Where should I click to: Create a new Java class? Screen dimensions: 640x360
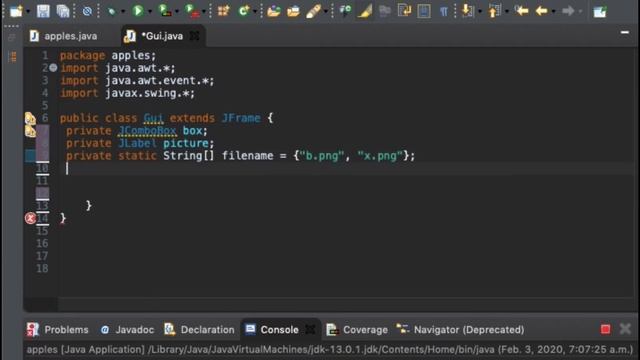pos(244,11)
